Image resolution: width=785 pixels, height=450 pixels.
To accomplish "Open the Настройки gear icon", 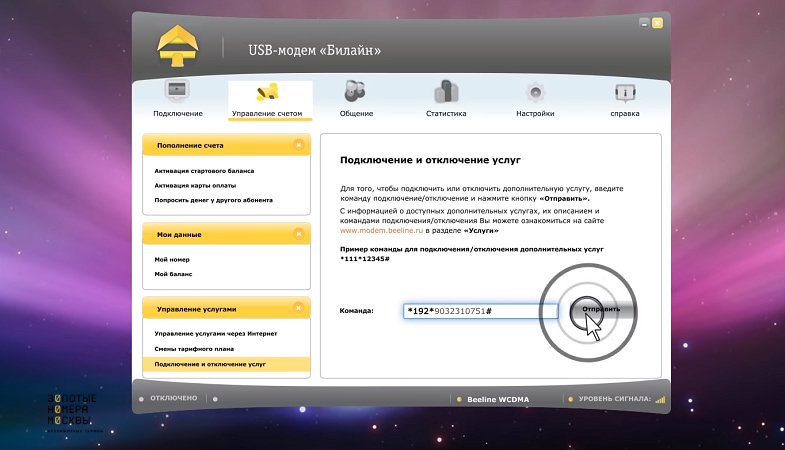I will pos(535,93).
